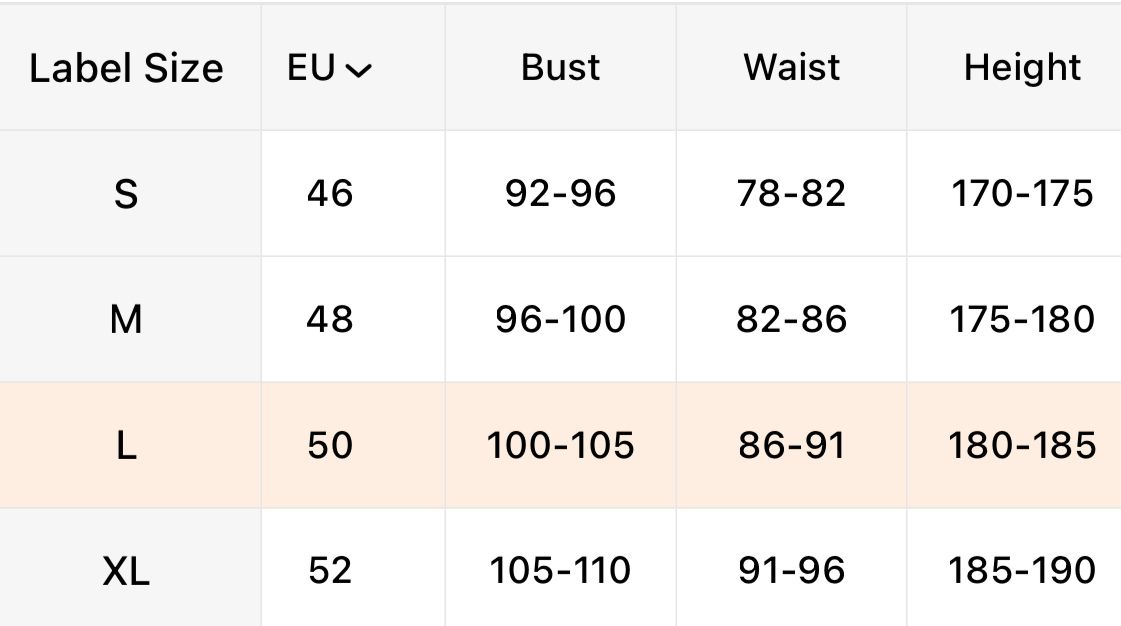Click waist measurement 82-86
Screen dimensions: 1121x626
(x=791, y=319)
